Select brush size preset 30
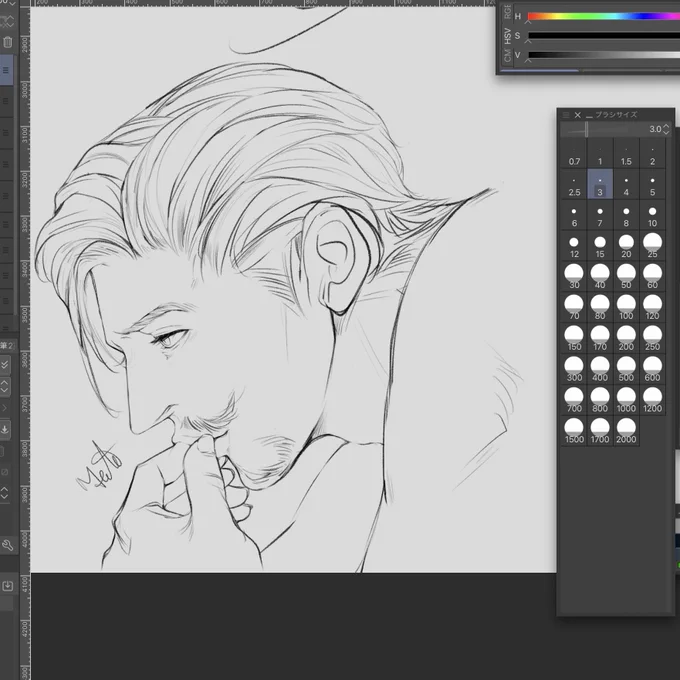680x680 pixels. [574, 277]
